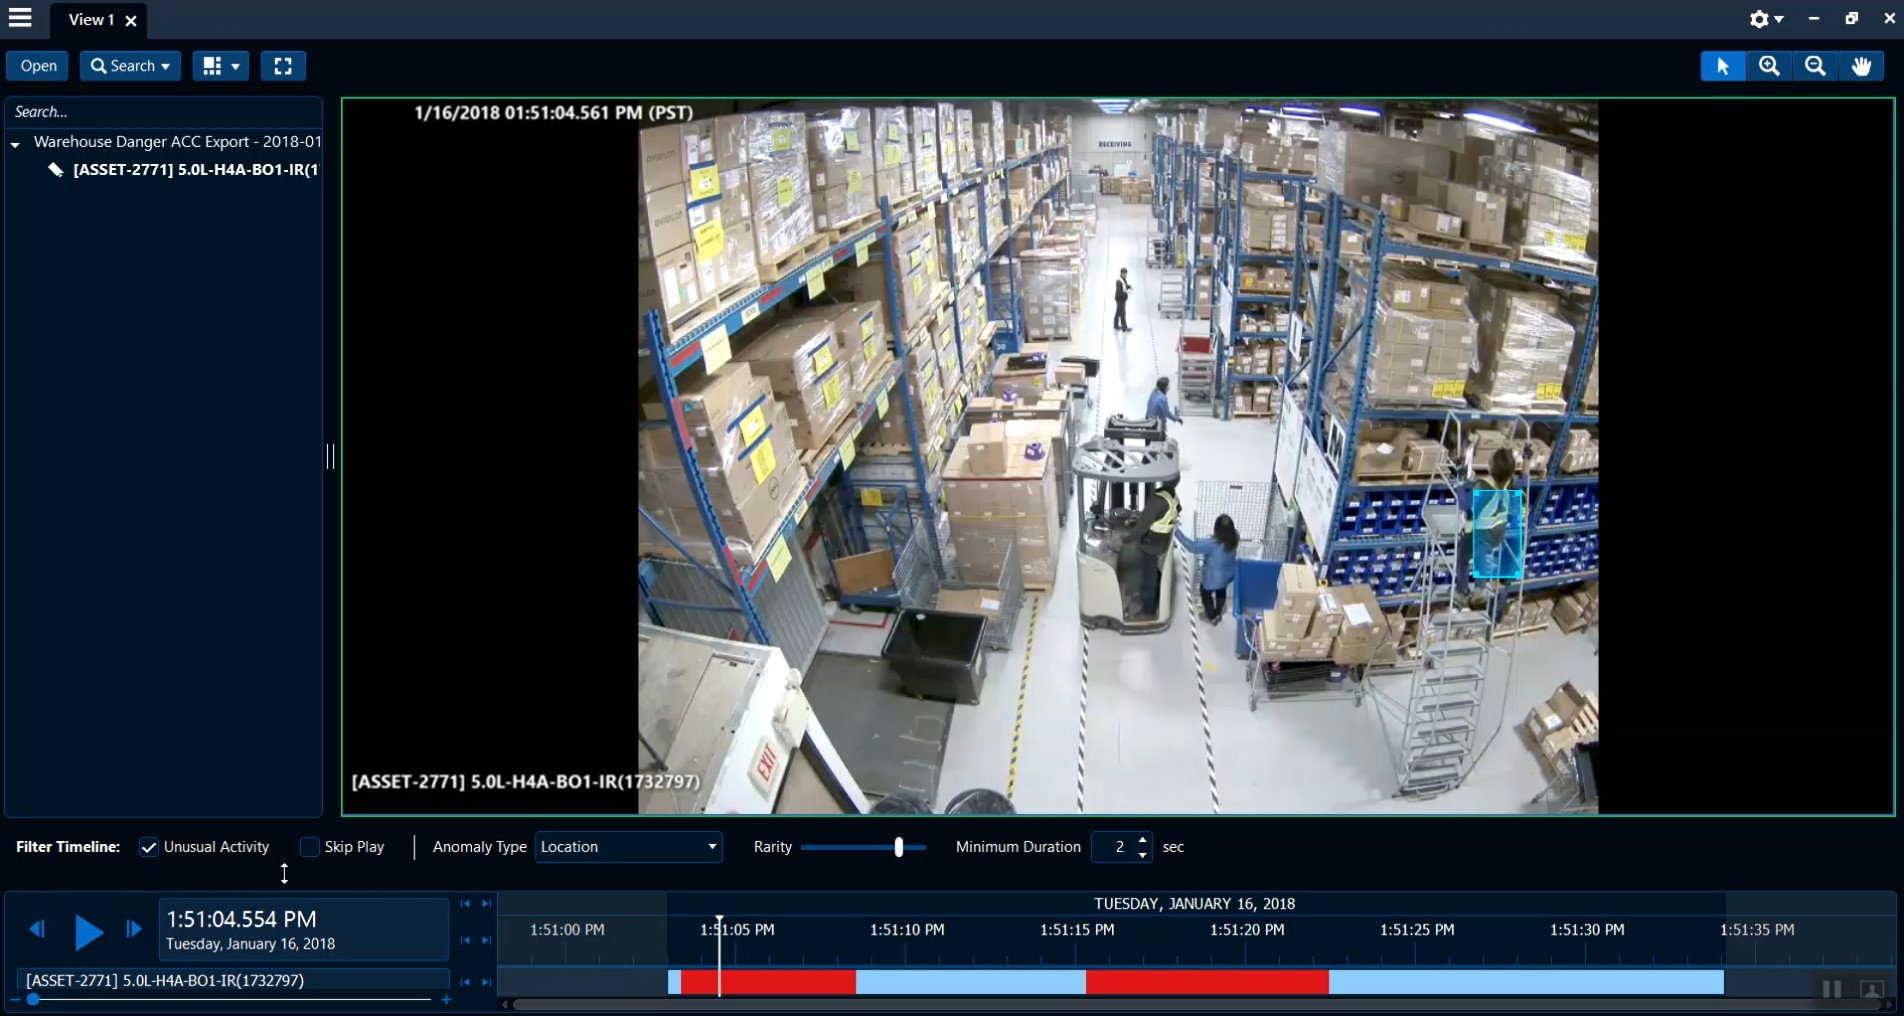This screenshot has width=1904, height=1016.
Task: Collapse the Warehouse Danger ACC Export tree
Action: pyautogui.click(x=14, y=143)
